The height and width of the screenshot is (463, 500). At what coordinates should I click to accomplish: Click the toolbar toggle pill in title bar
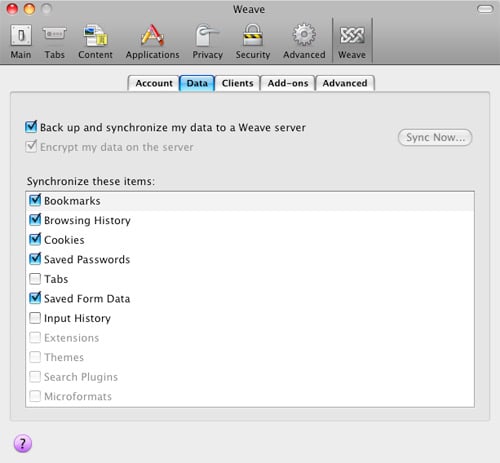[485, 9]
